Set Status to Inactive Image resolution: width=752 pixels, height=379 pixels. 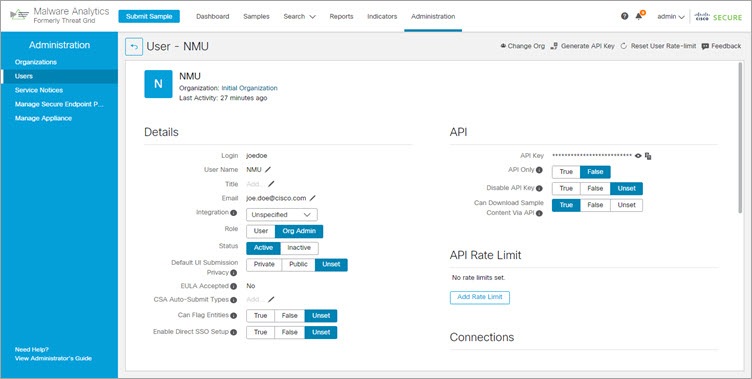[299, 248]
